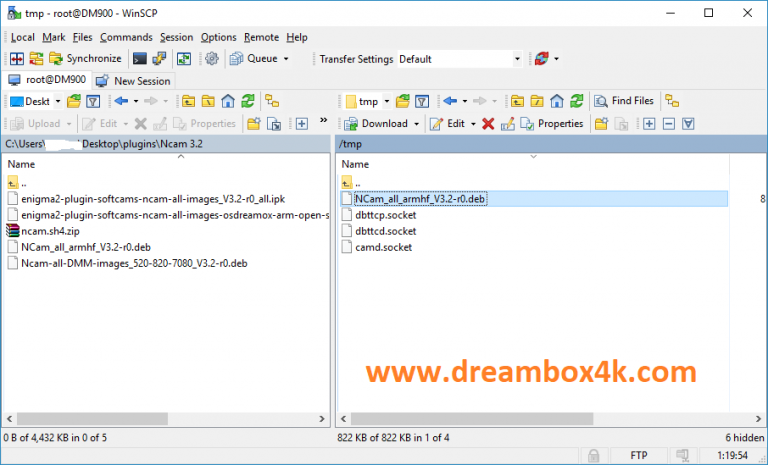
Task: Click the remote Rename icon
Action: coord(507,124)
